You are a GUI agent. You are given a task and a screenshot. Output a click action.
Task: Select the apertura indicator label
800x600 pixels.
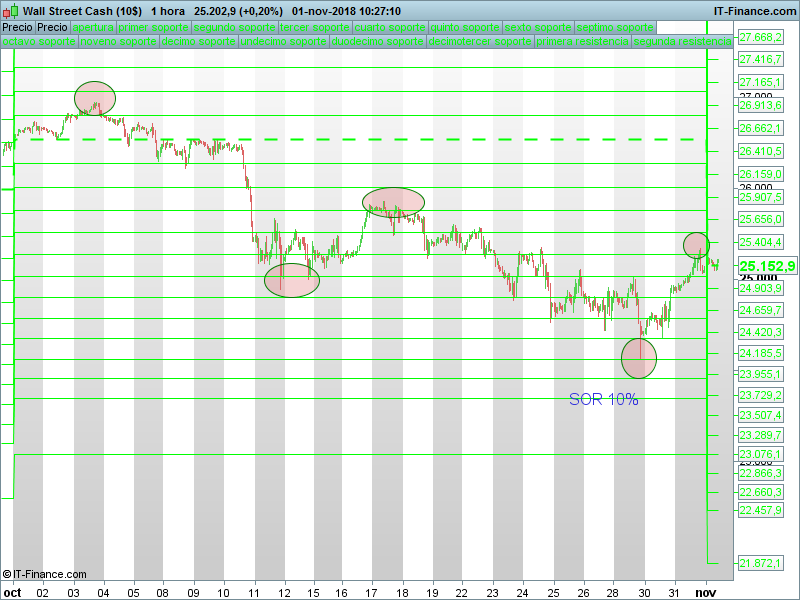(93, 28)
